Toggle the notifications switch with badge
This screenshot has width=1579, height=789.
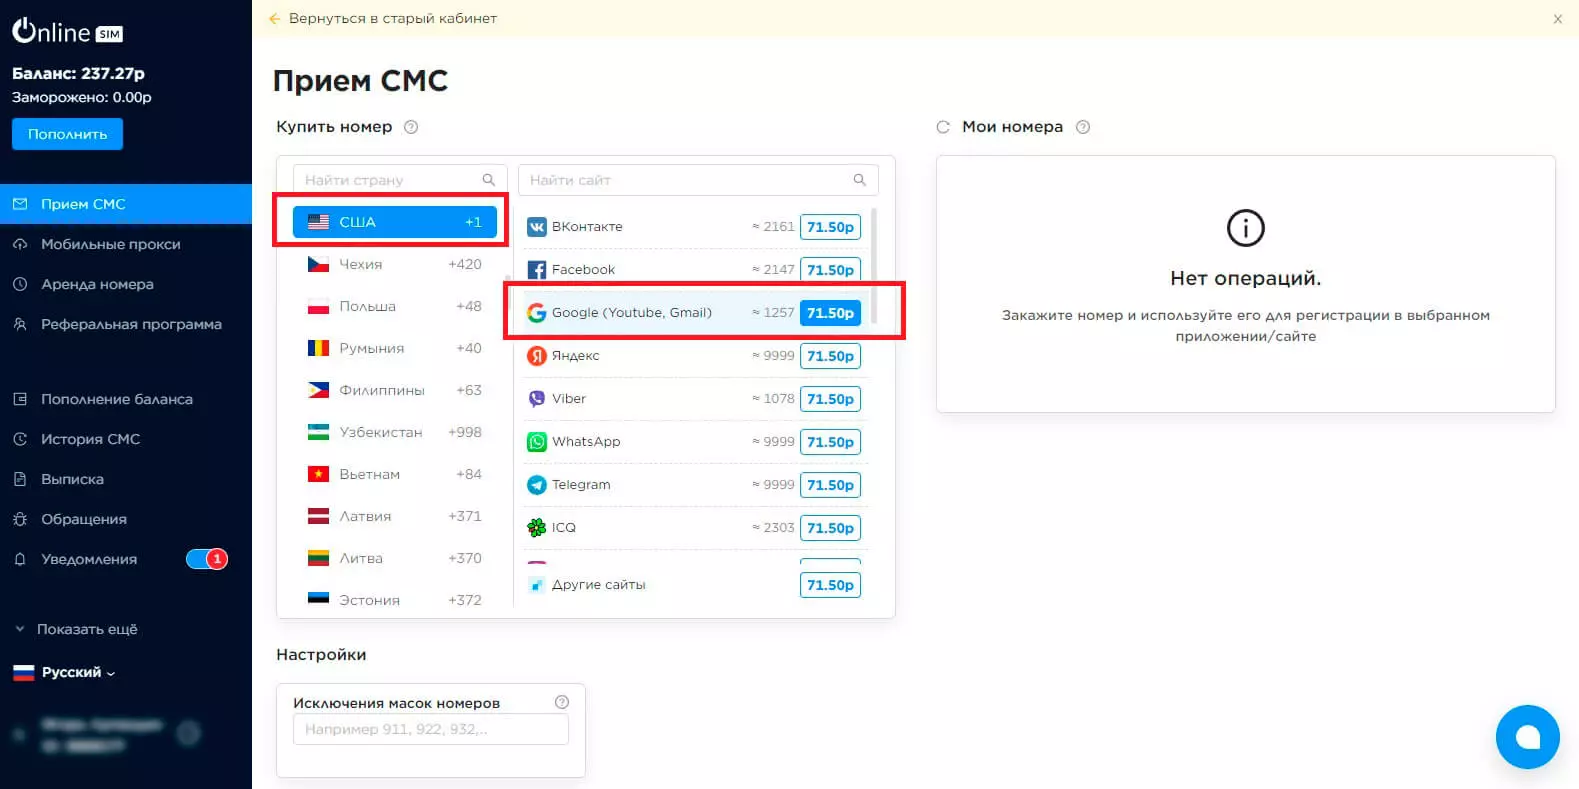pos(207,559)
